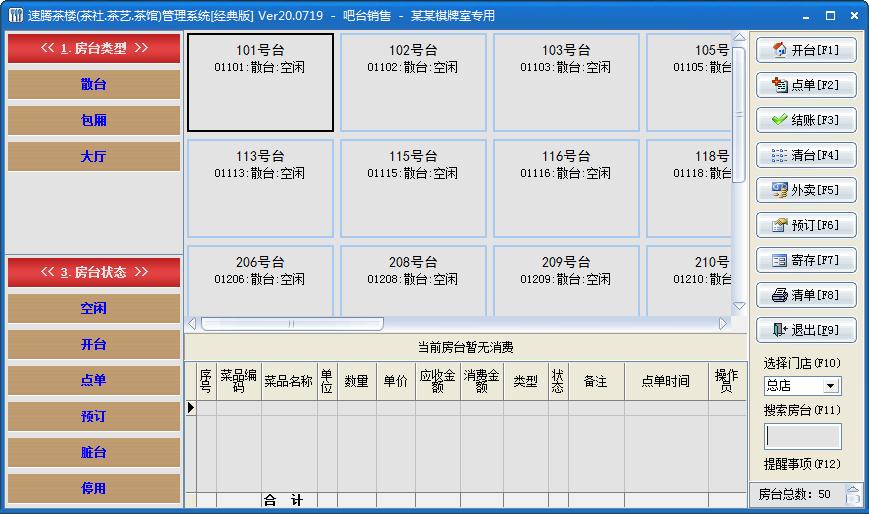Show tables with 预订 status
This screenshot has height=514, width=869.
tap(94, 416)
